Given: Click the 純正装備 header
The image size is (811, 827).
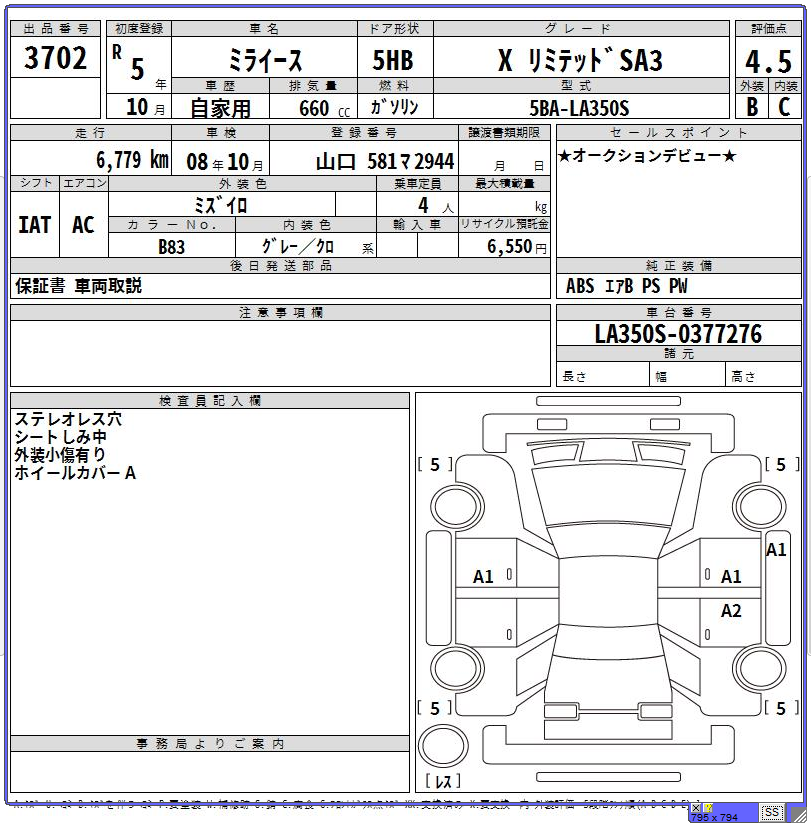Looking at the screenshot, I should point(679,266).
